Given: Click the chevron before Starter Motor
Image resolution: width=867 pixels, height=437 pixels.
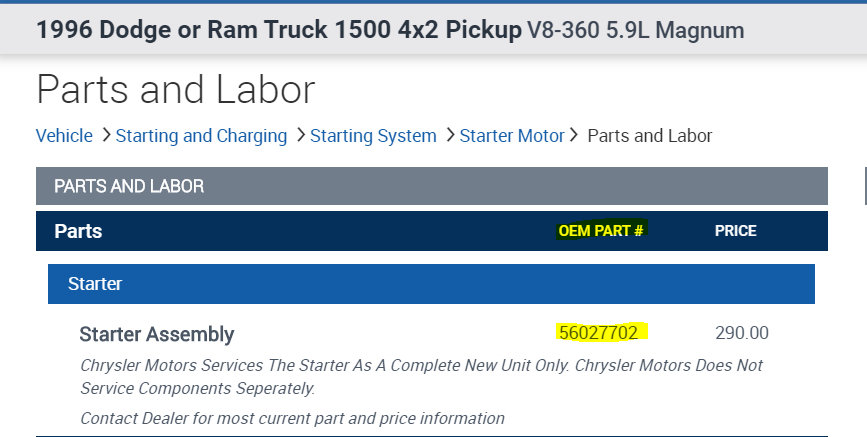Looking at the screenshot, I should (449, 135).
